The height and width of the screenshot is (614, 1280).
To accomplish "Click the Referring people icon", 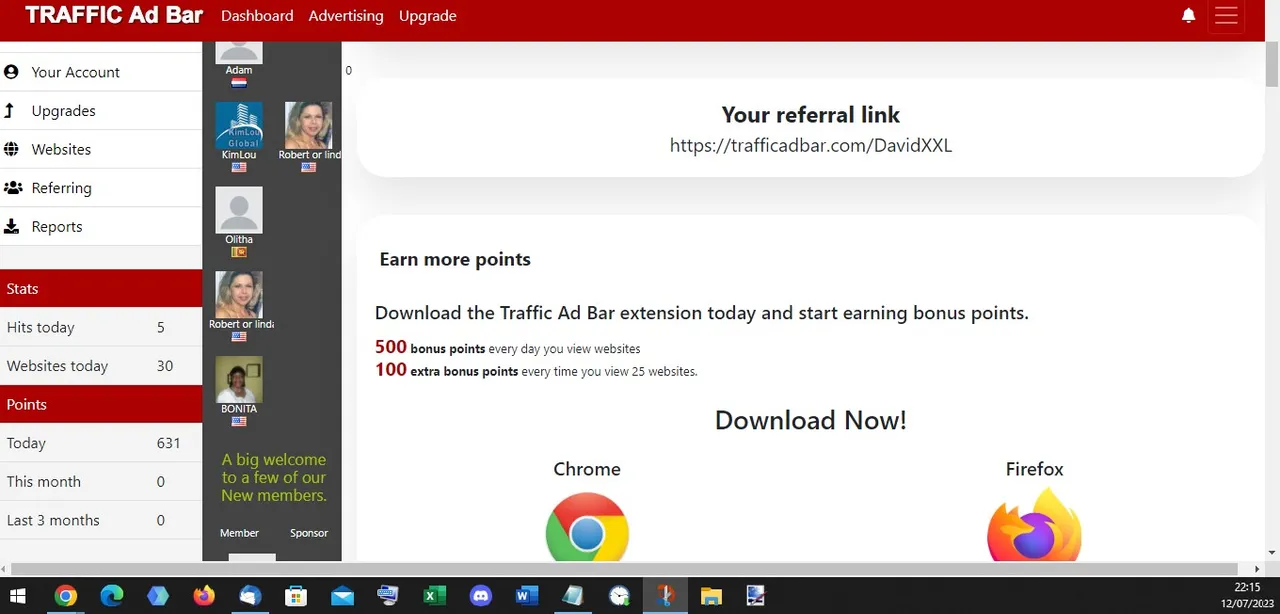I will [x=13, y=188].
